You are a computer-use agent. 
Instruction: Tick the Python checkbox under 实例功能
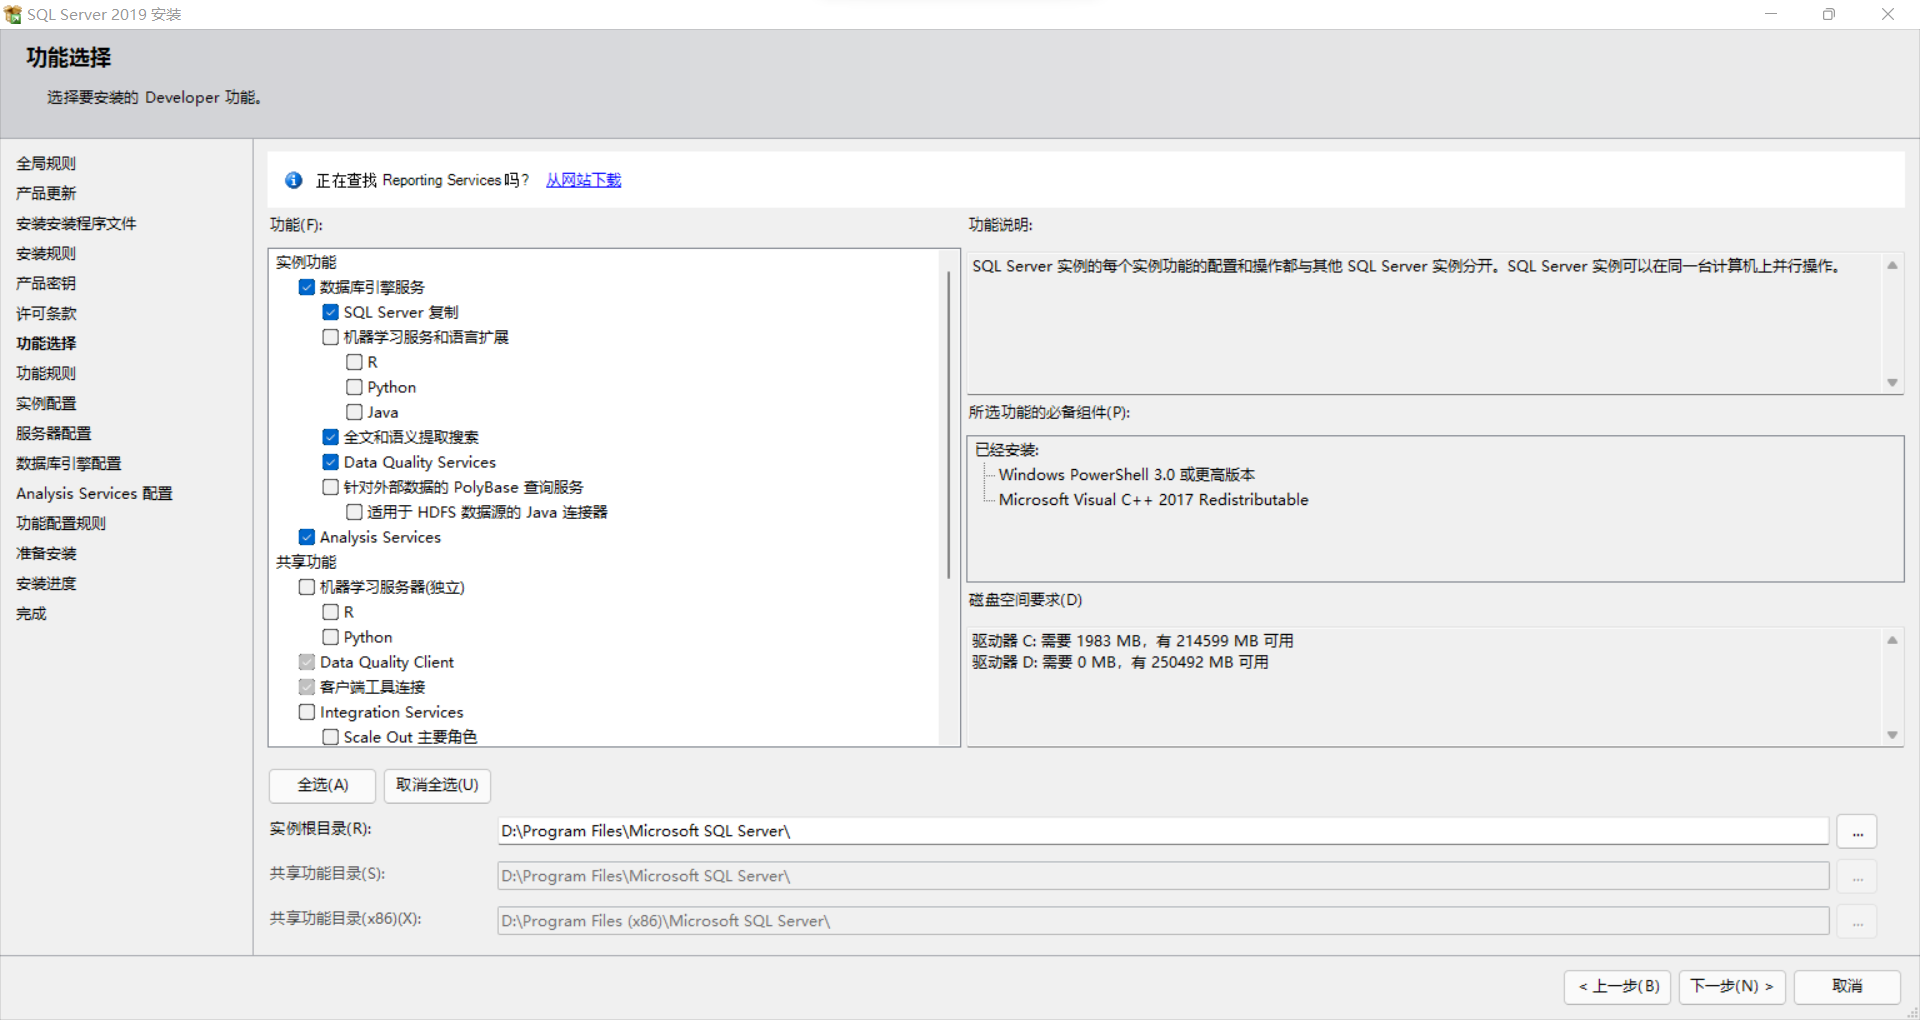pyautogui.click(x=354, y=387)
